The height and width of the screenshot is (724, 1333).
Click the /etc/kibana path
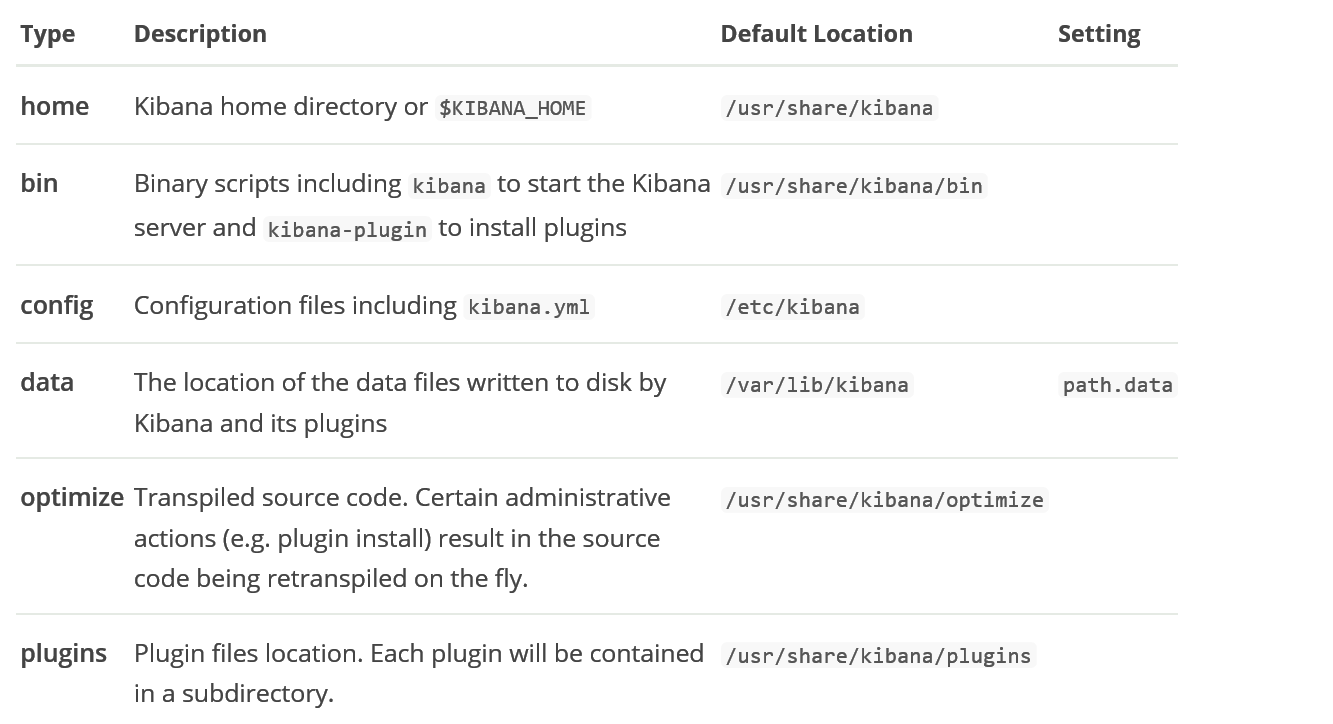[x=792, y=307]
